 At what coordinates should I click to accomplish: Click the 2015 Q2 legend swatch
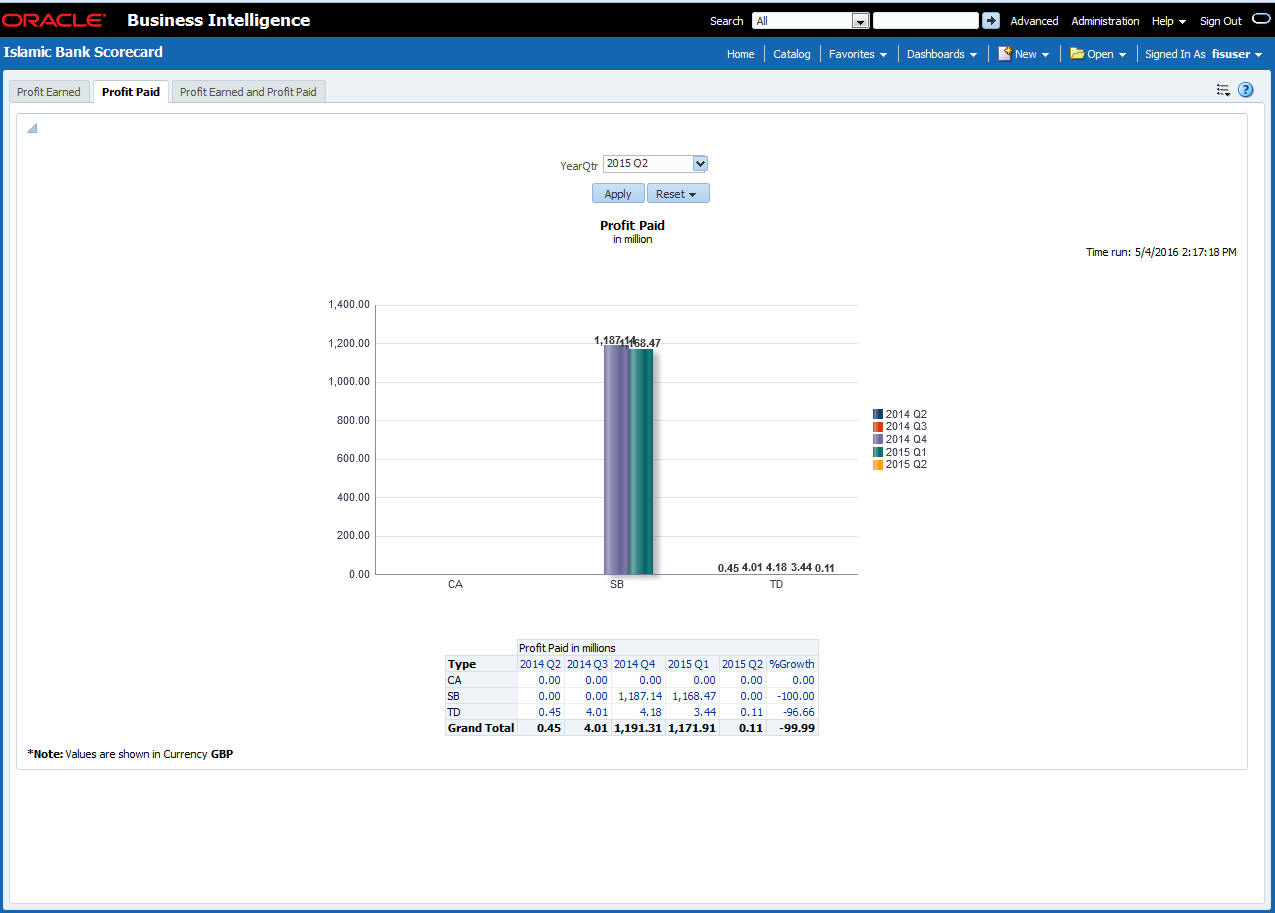point(878,464)
